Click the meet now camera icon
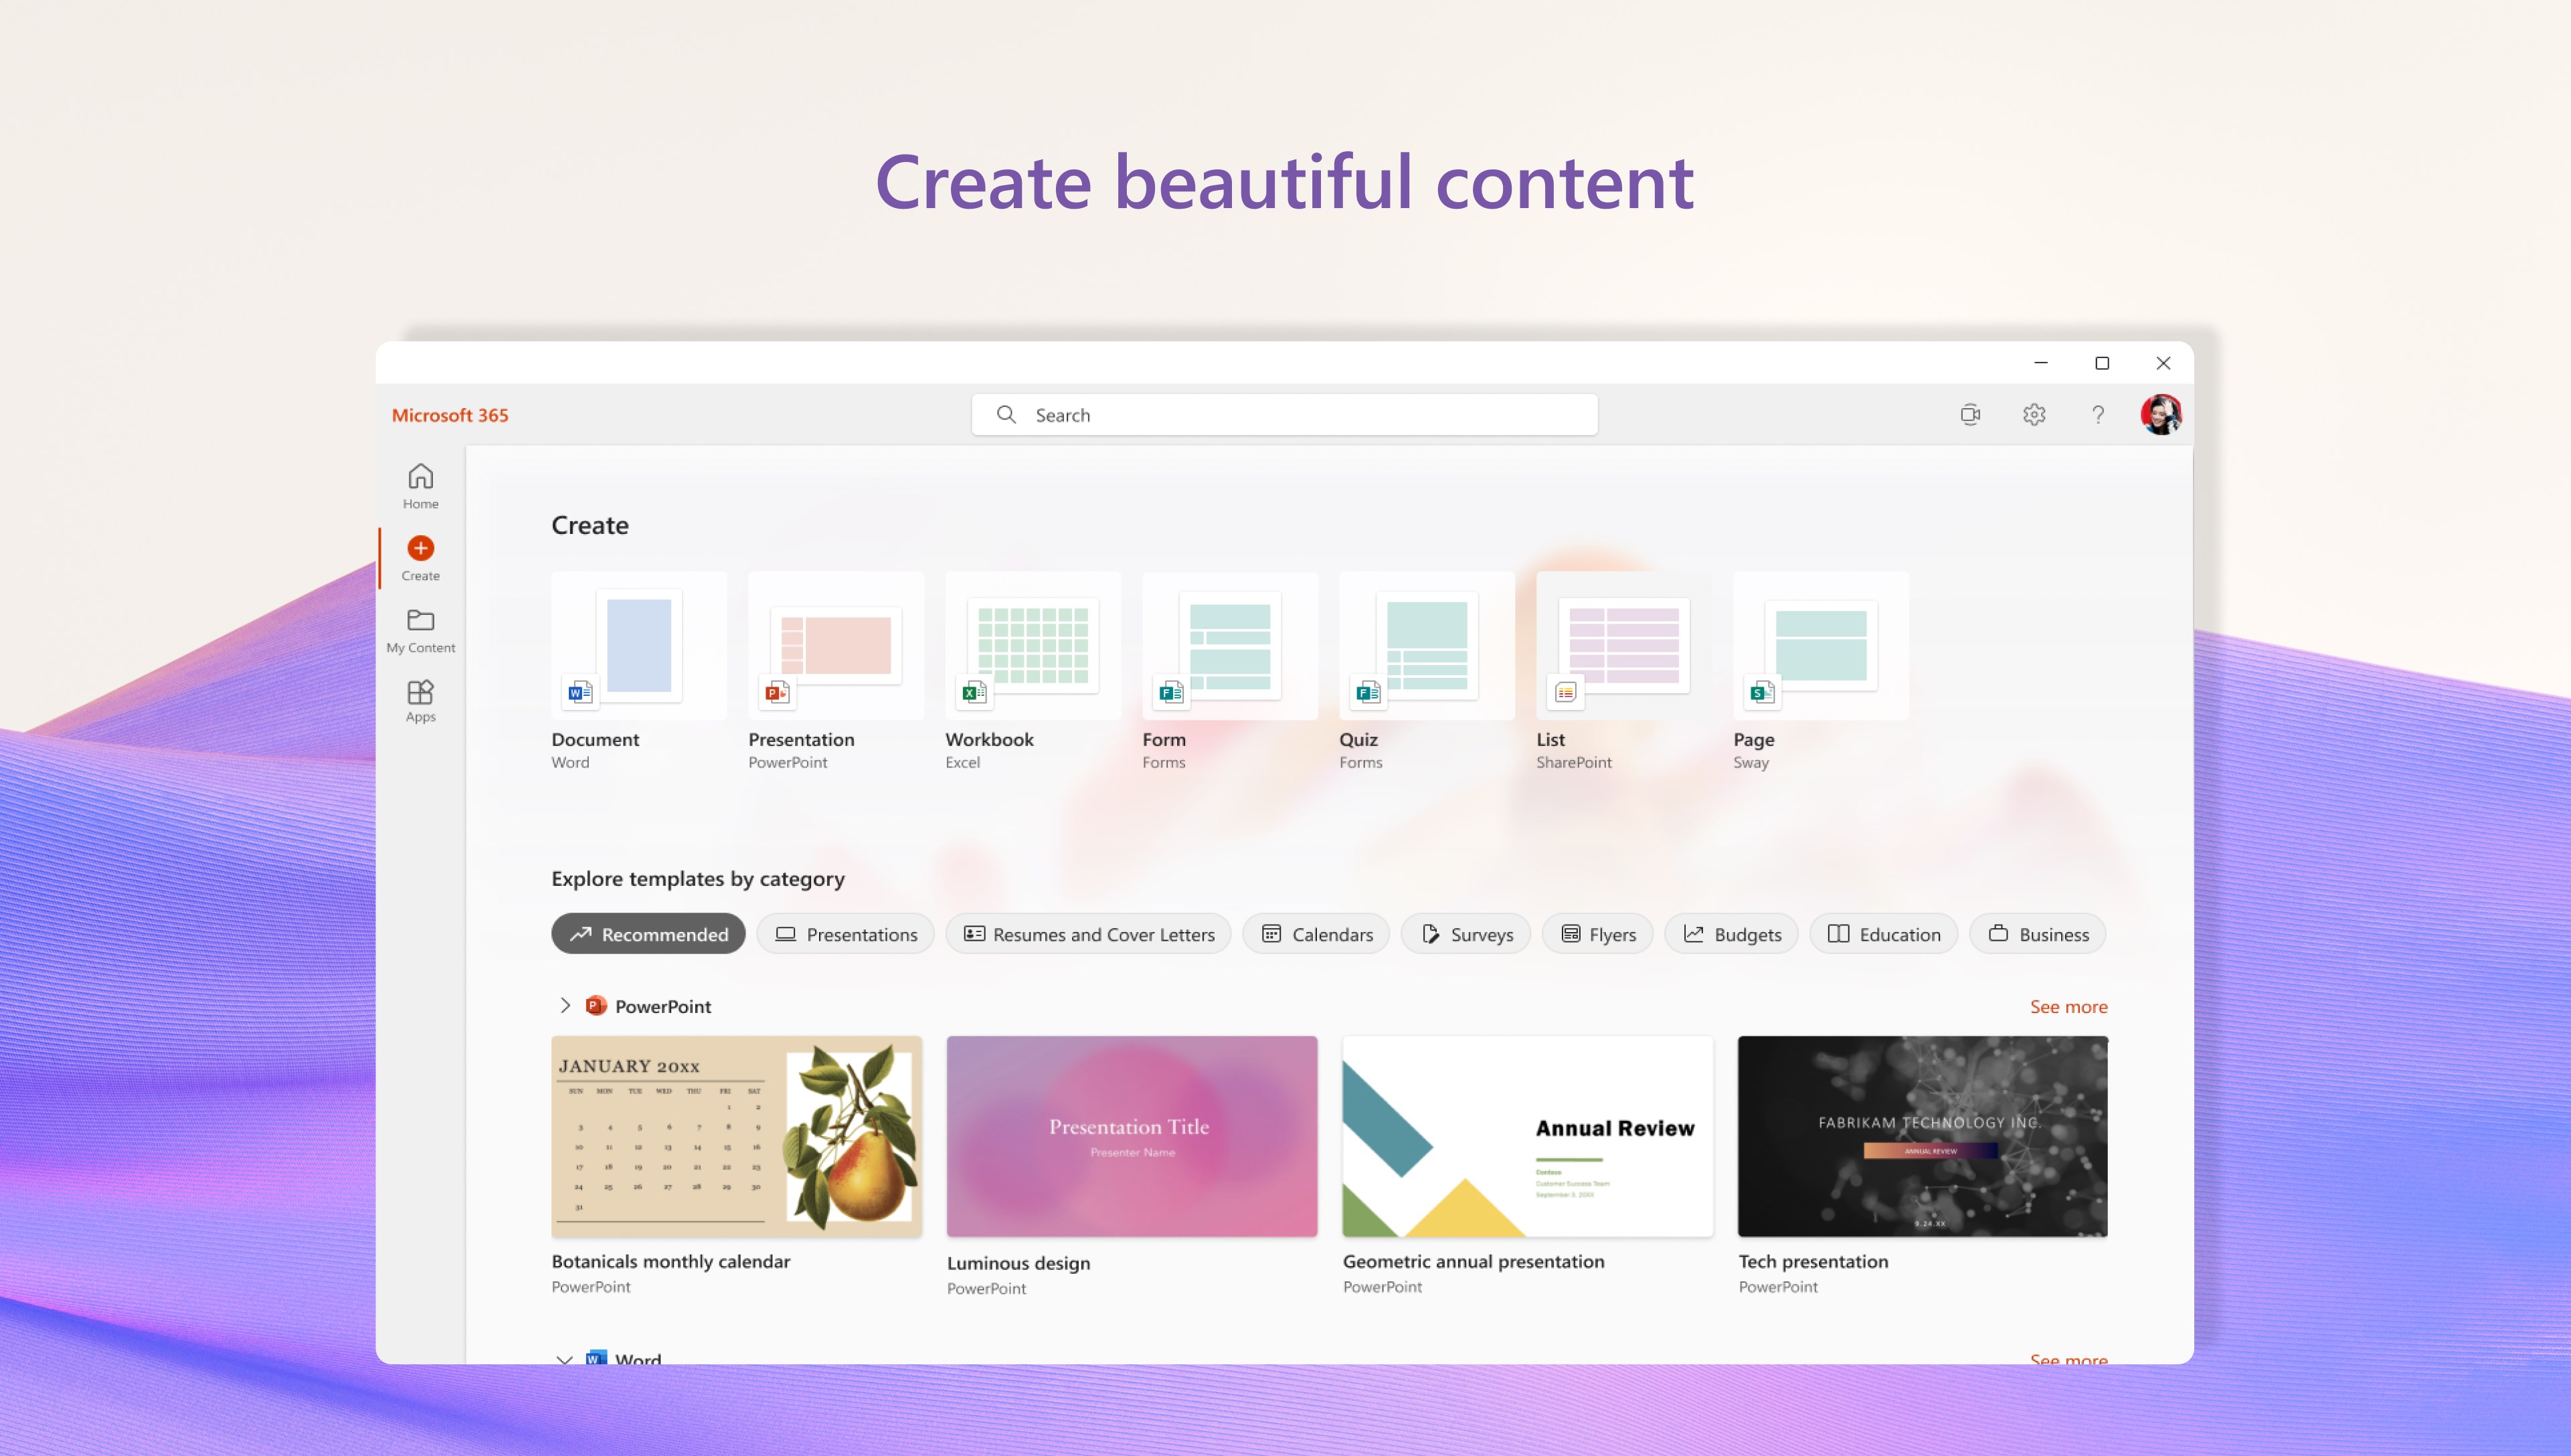2571x1456 pixels. coord(1969,414)
